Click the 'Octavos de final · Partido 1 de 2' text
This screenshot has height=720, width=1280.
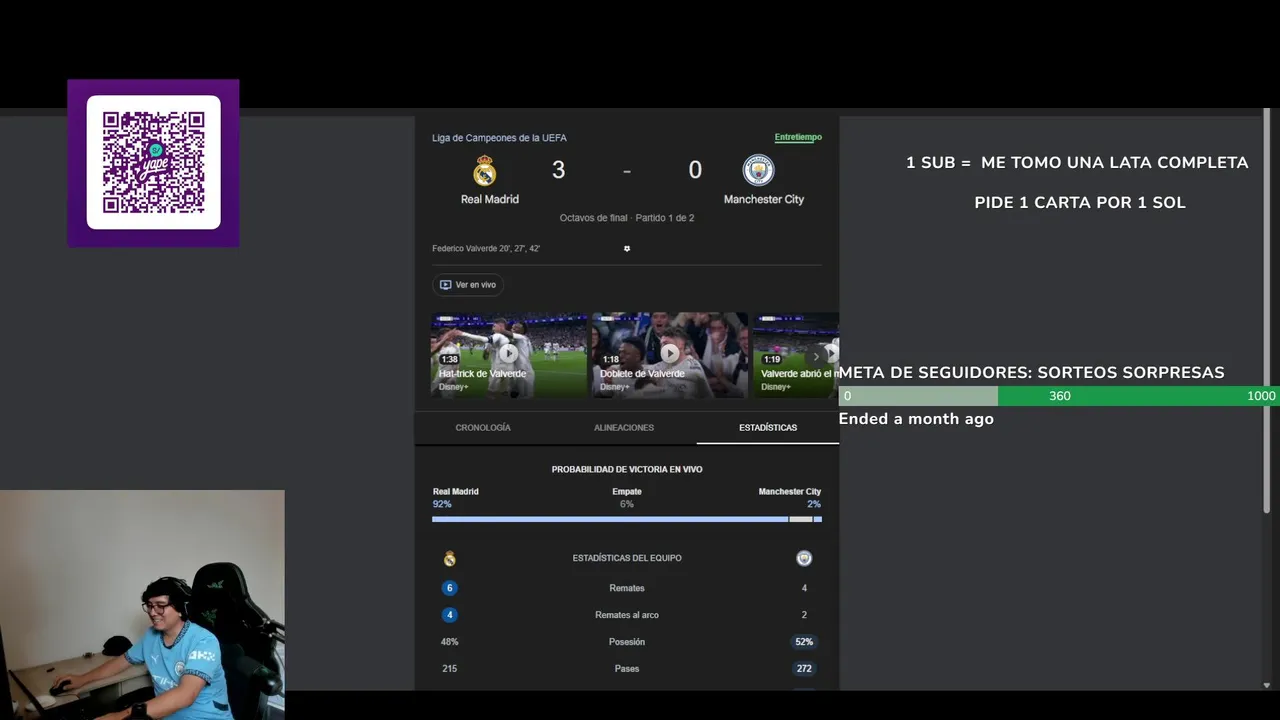(x=627, y=218)
